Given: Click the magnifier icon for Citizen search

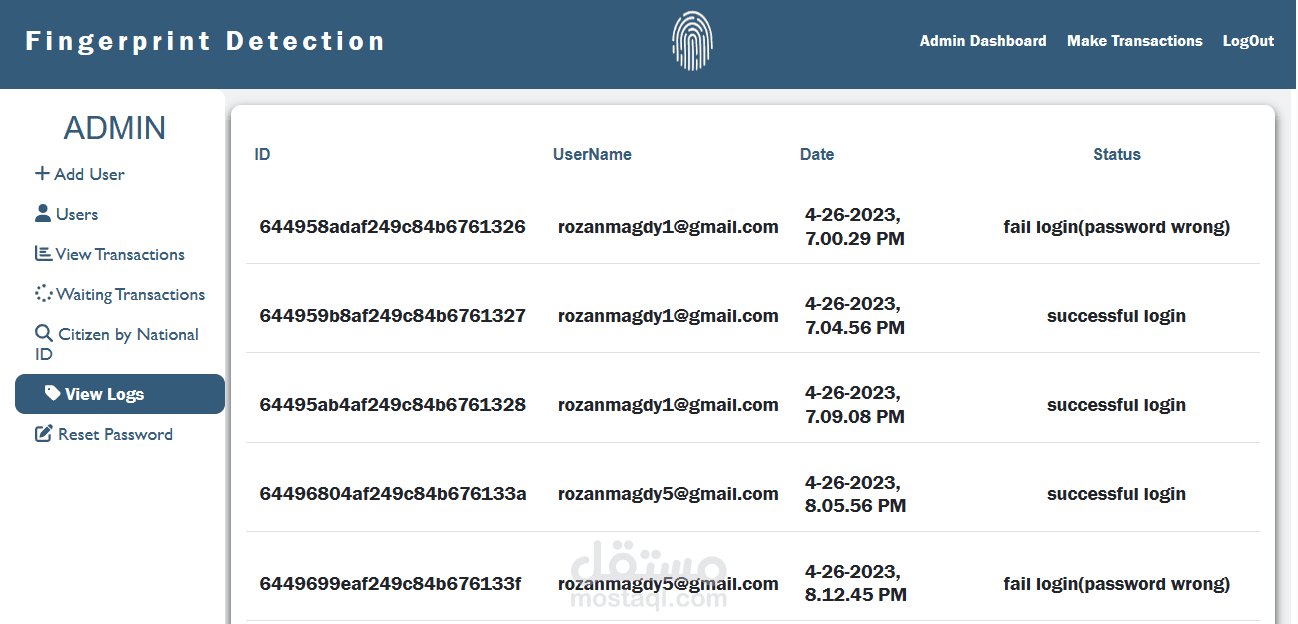Looking at the screenshot, I should pyautogui.click(x=43, y=333).
